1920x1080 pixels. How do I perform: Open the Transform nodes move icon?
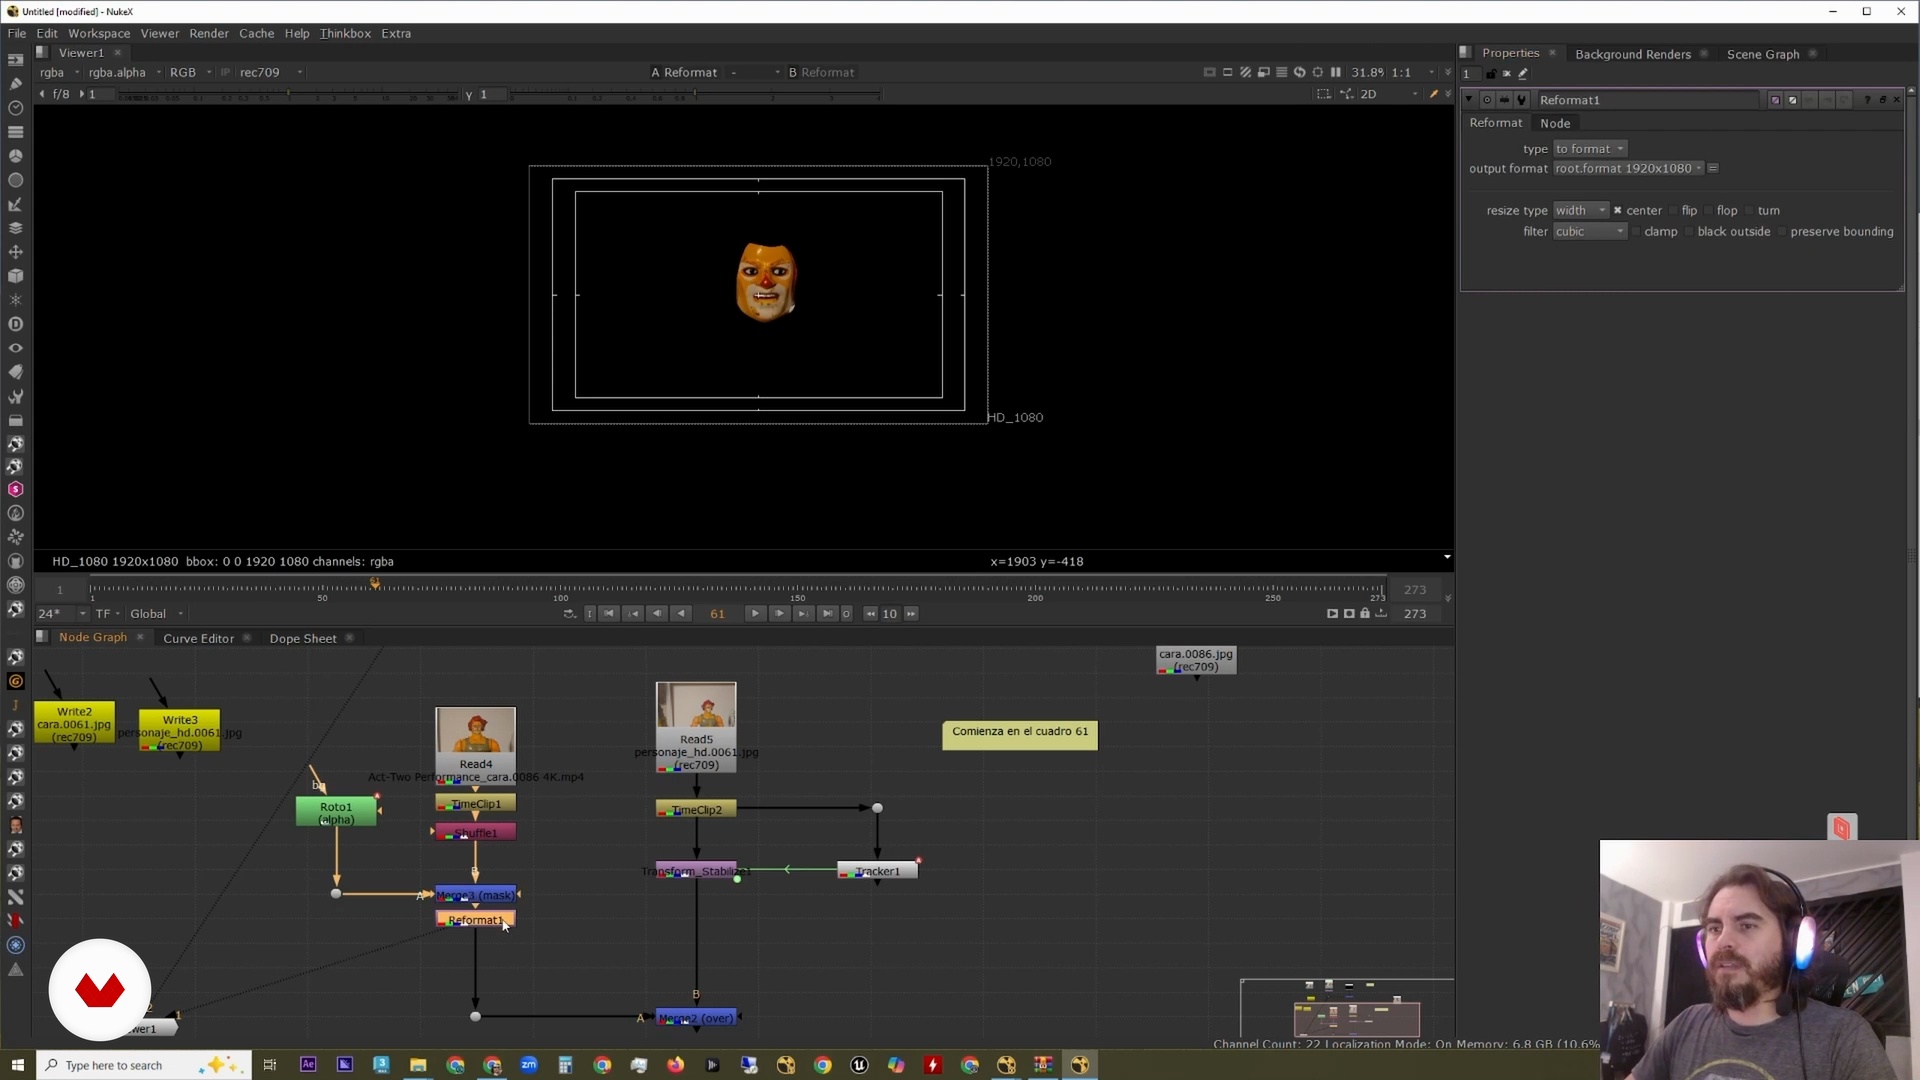(15, 252)
